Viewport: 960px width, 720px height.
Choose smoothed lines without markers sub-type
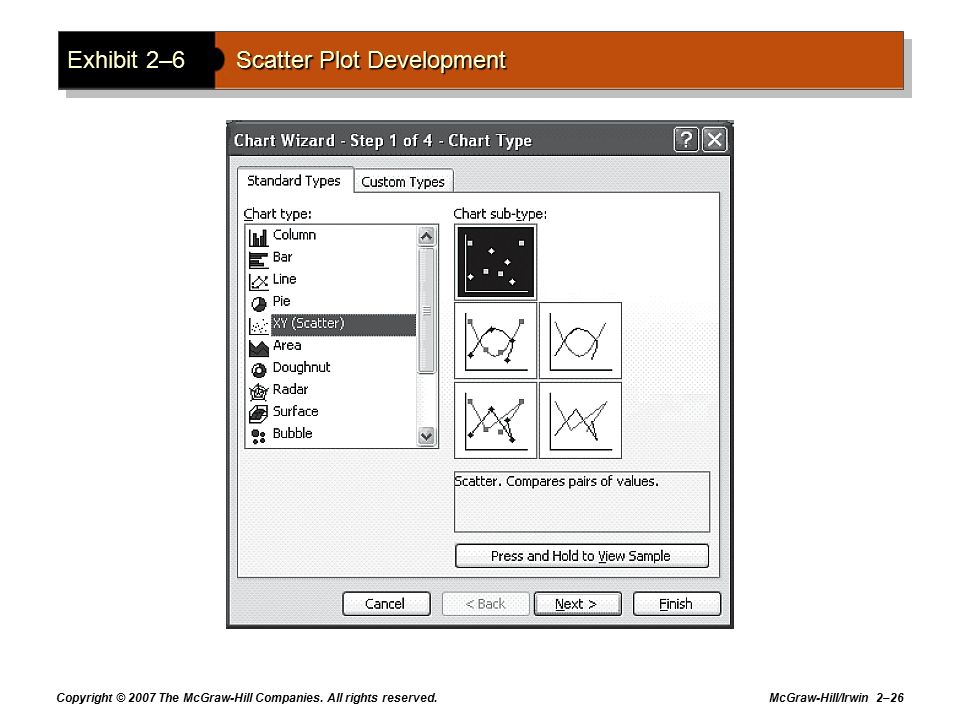click(x=580, y=340)
